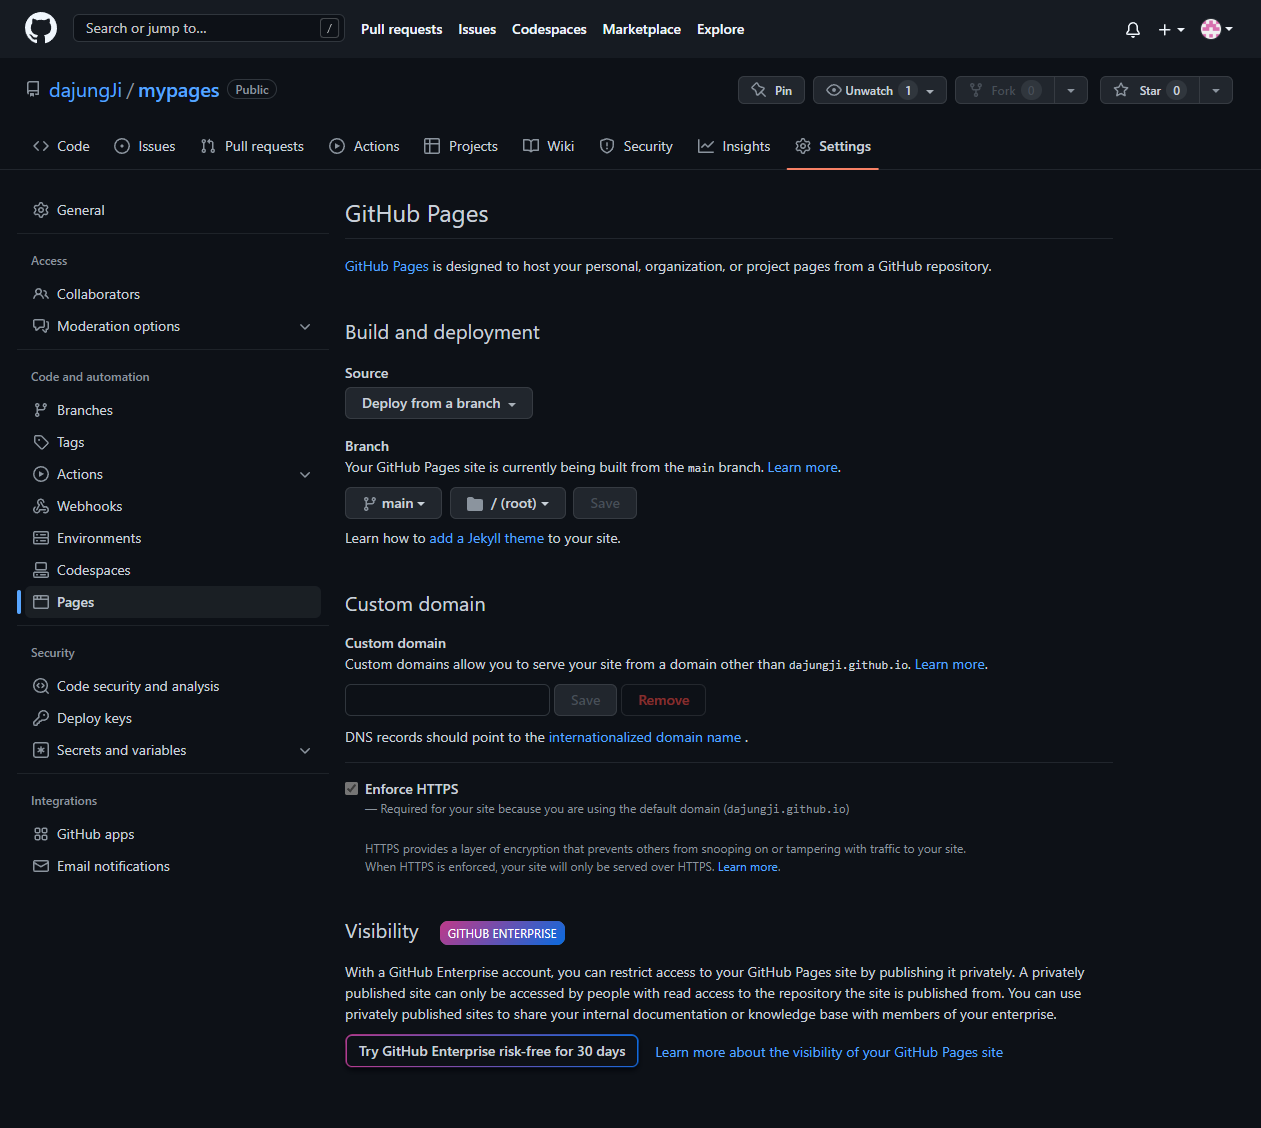Image resolution: width=1261 pixels, height=1128 pixels.
Task: Open add a Jekyll theme link
Action: (487, 538)
